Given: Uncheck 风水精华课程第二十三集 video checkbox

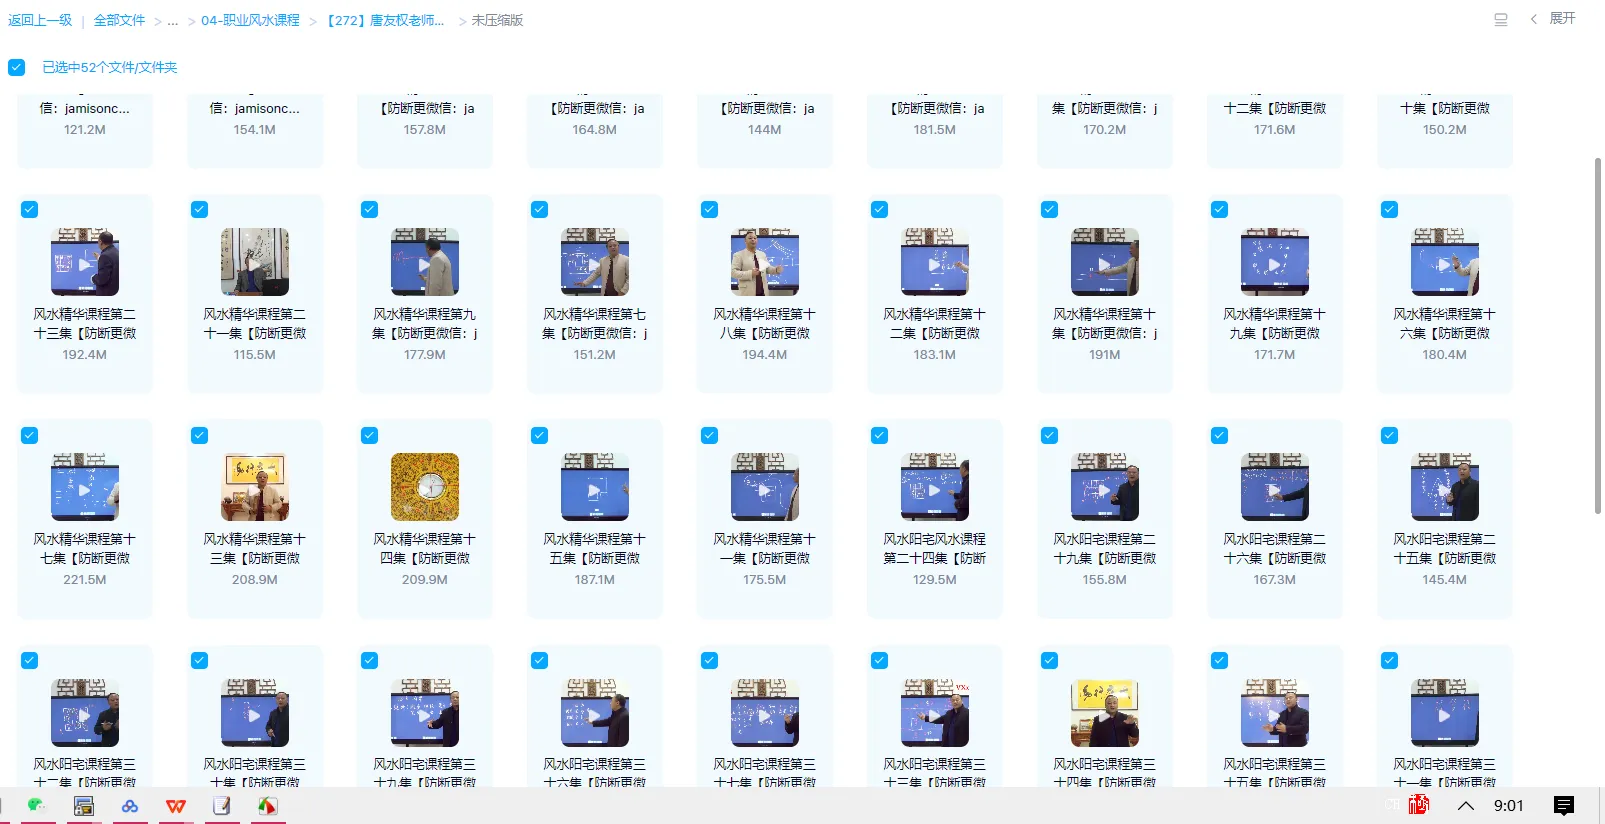Looking at the screenshot, I should click(x=30, y=209).
